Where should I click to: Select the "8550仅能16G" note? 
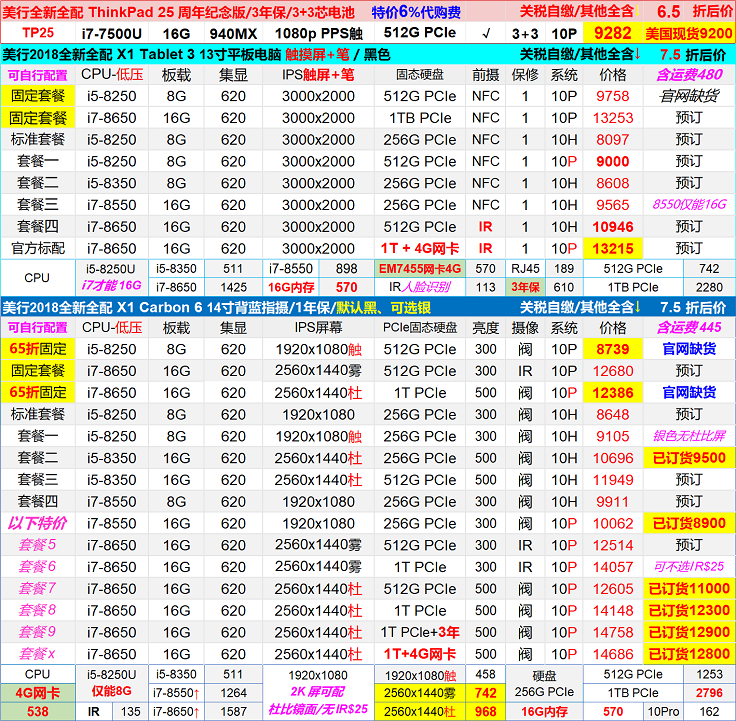[x=689, y=204]
